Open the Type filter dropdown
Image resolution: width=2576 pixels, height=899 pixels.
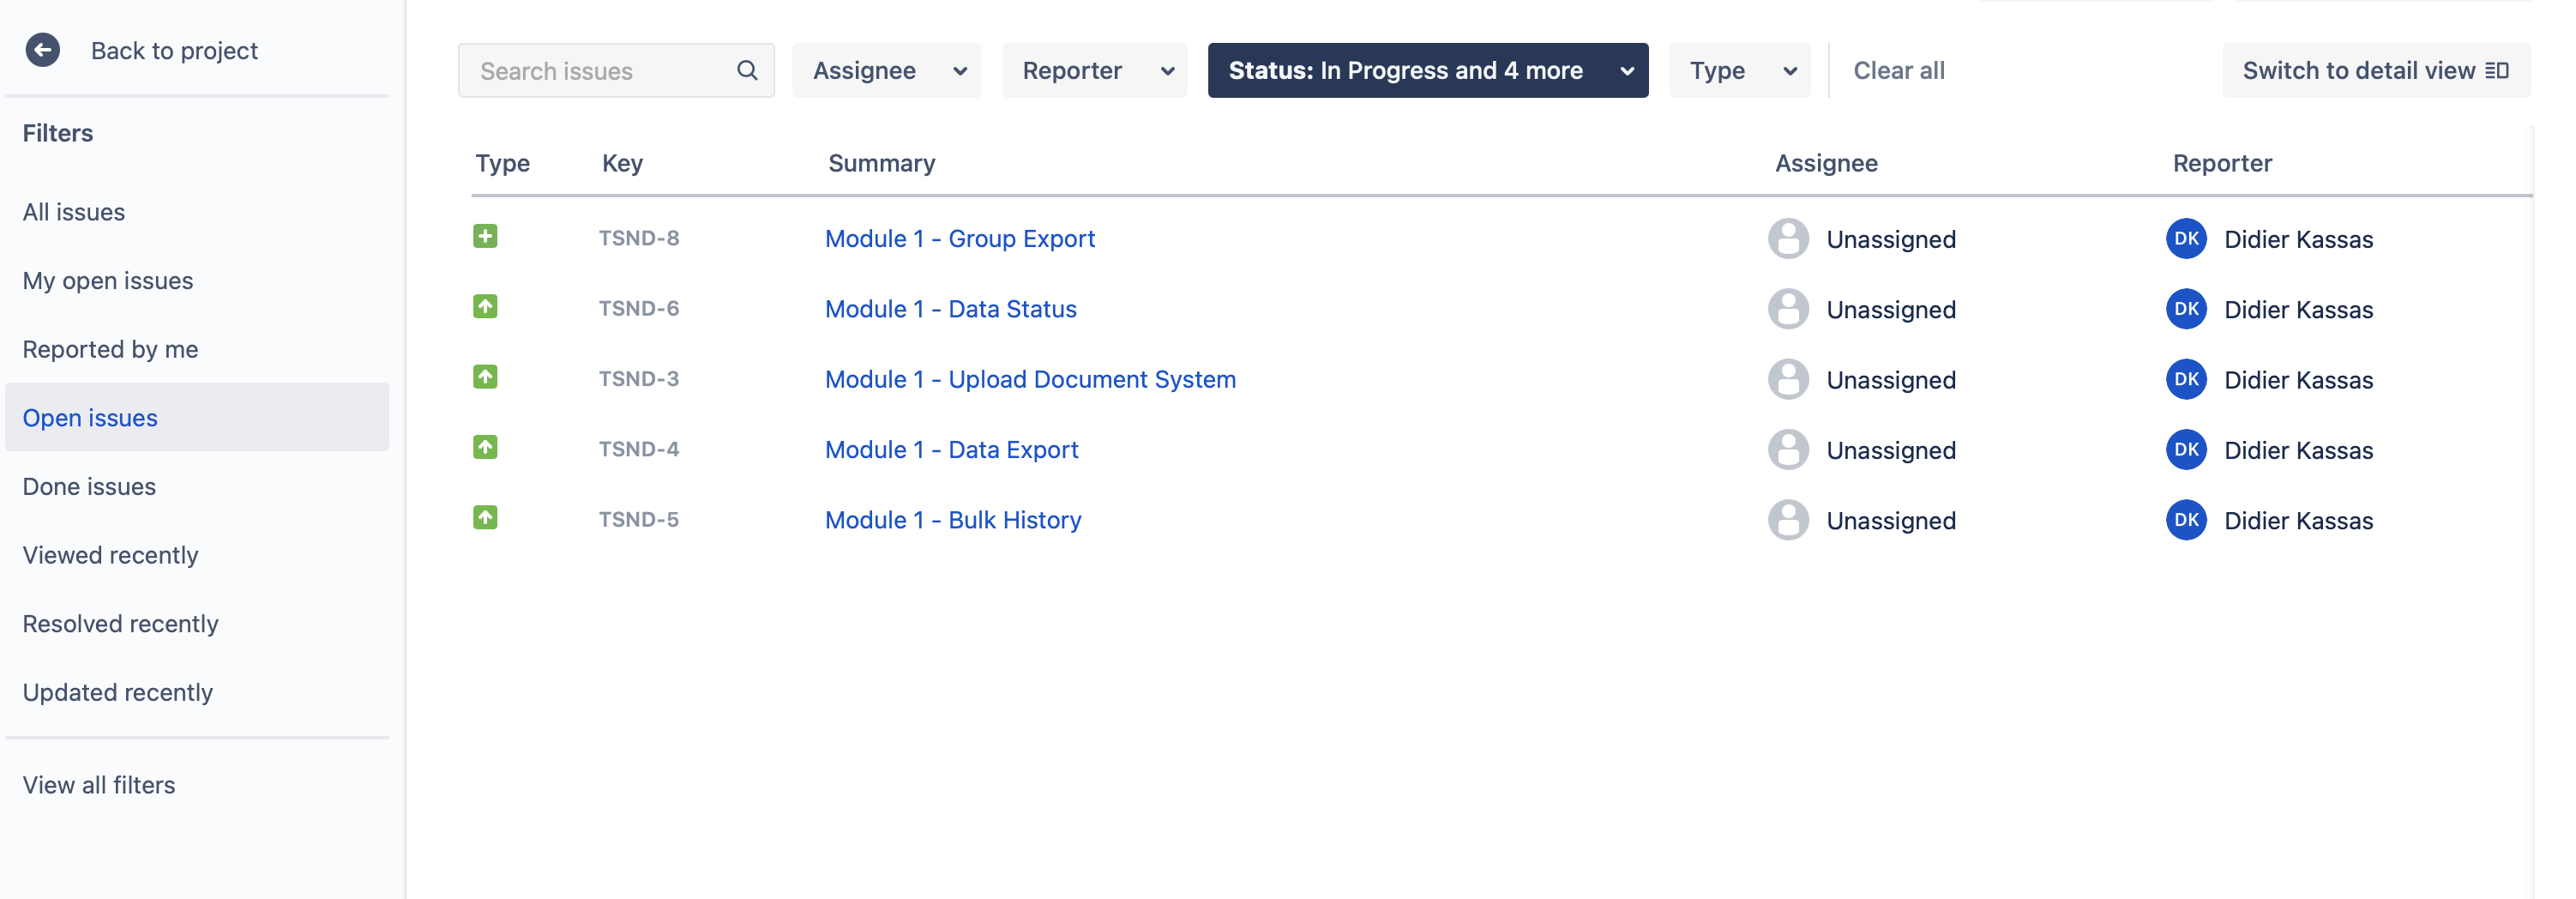[1739, 70]
